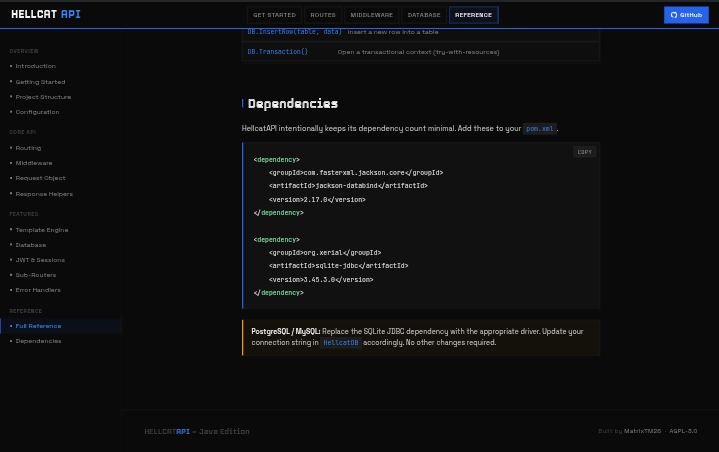Open Introduction in the sidebar
Screen dimensions: 719x452
[x=35, y=66]
